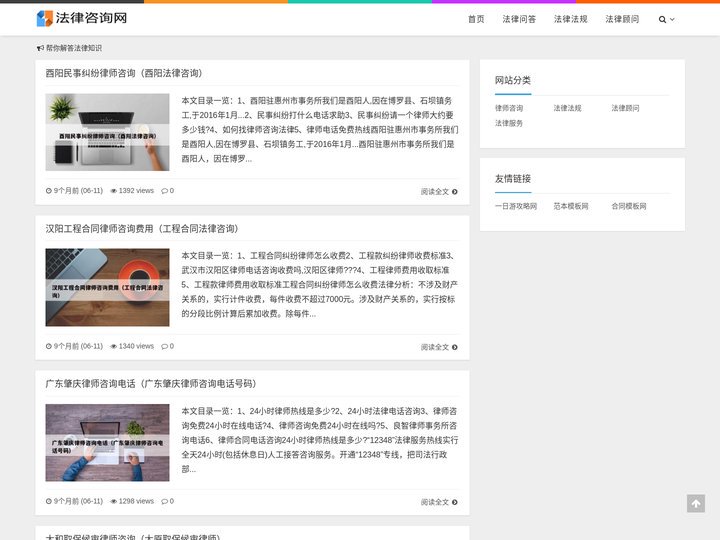Screen dimensions: 720x540
Task: Click the comment bubble in 汉阳 article footer
Action: (164, 346)
